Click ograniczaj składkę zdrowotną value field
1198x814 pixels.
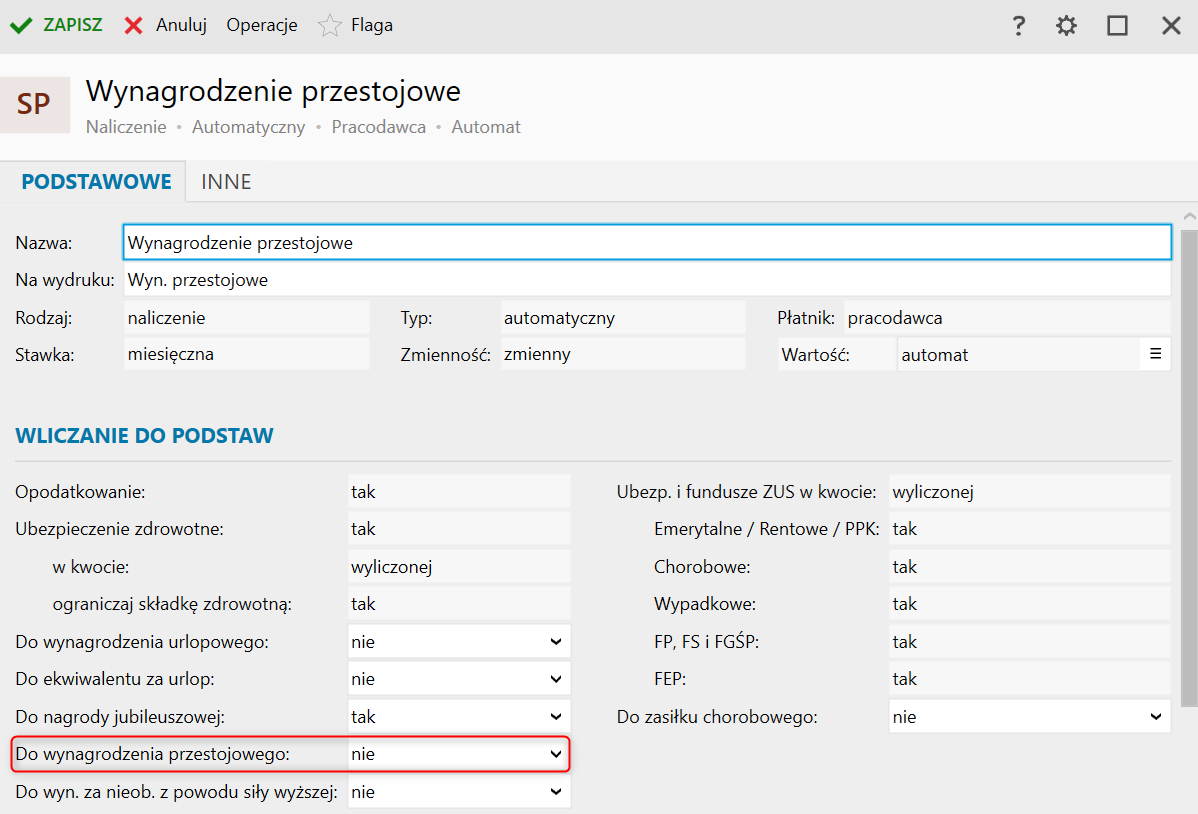pos(458,604)
